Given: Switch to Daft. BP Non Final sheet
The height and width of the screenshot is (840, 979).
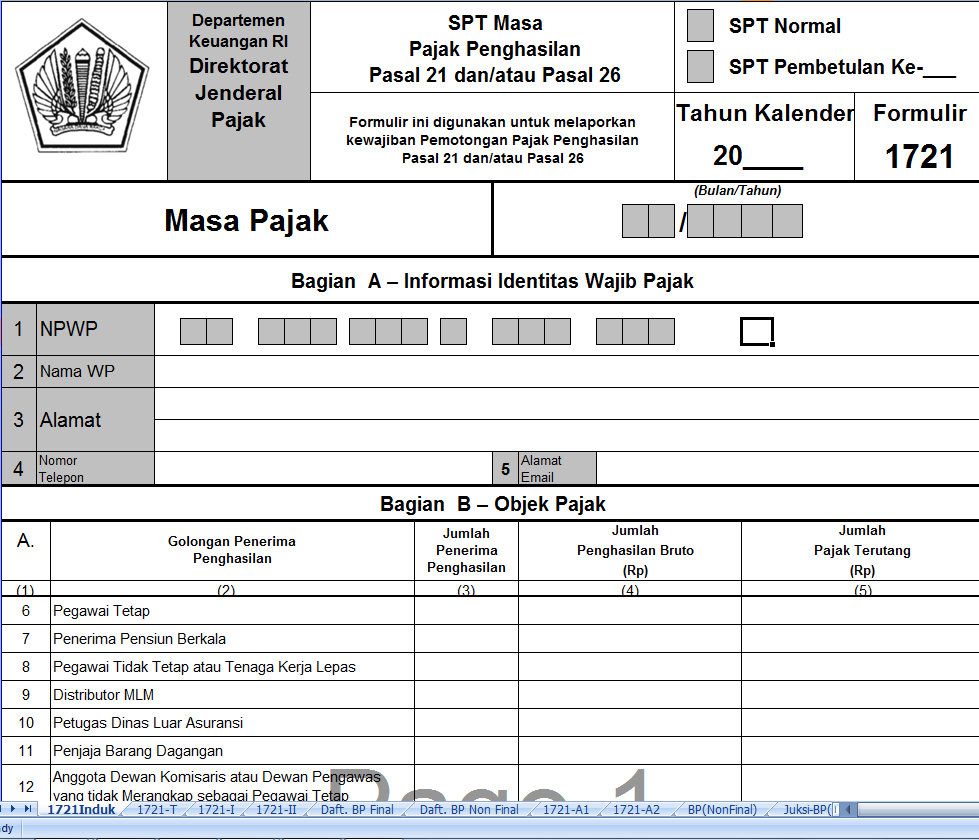Looking at the screenshot, I should coord(469,809).
